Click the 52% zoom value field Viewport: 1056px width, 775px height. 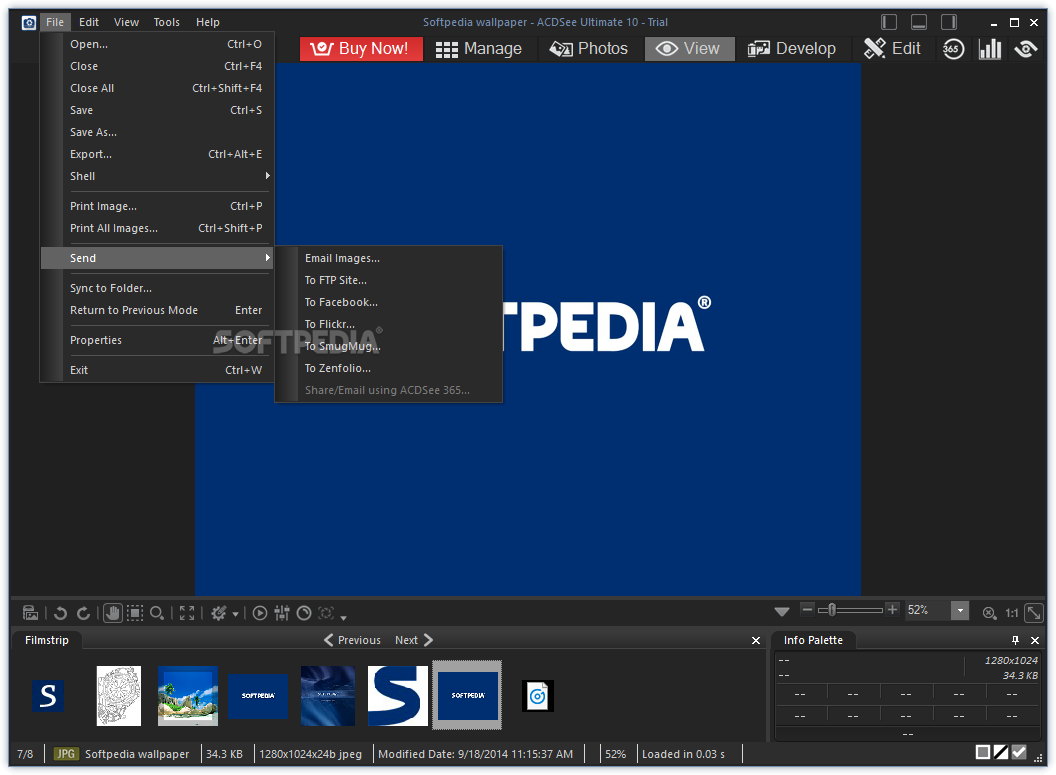(927, 611)
